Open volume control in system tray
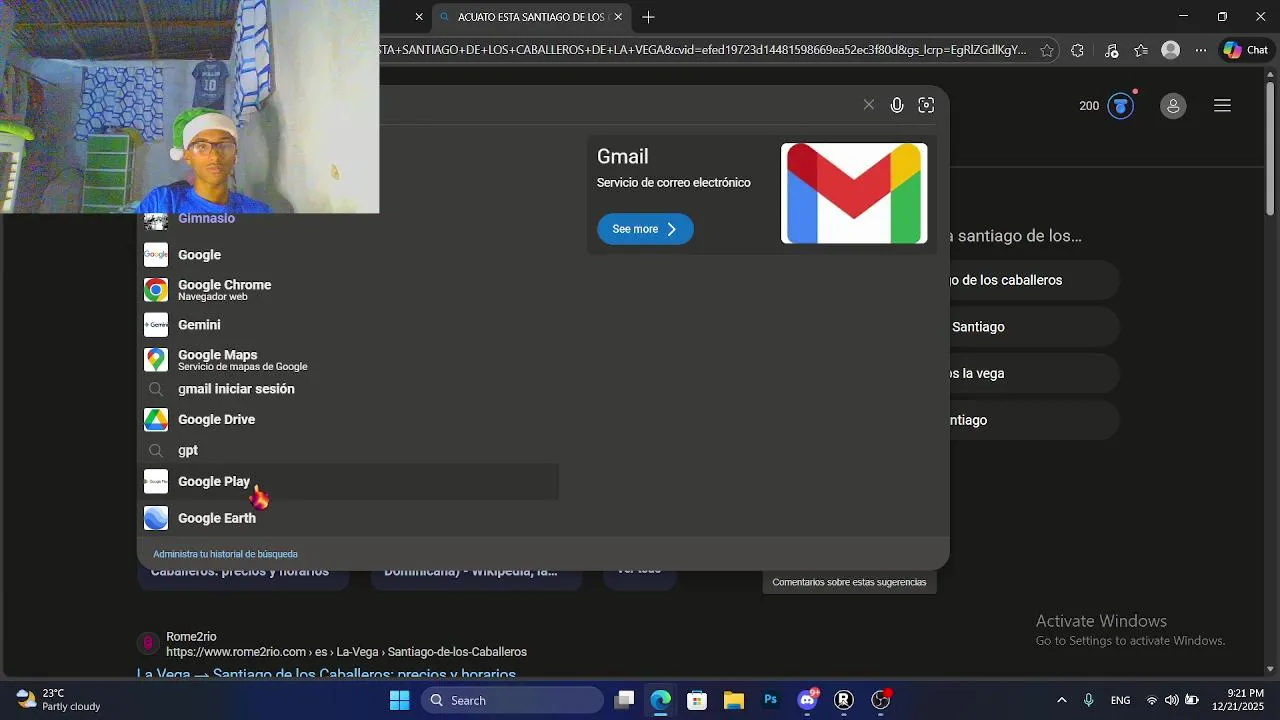This screenshot has height=720, width=1280. (1171, 700)
